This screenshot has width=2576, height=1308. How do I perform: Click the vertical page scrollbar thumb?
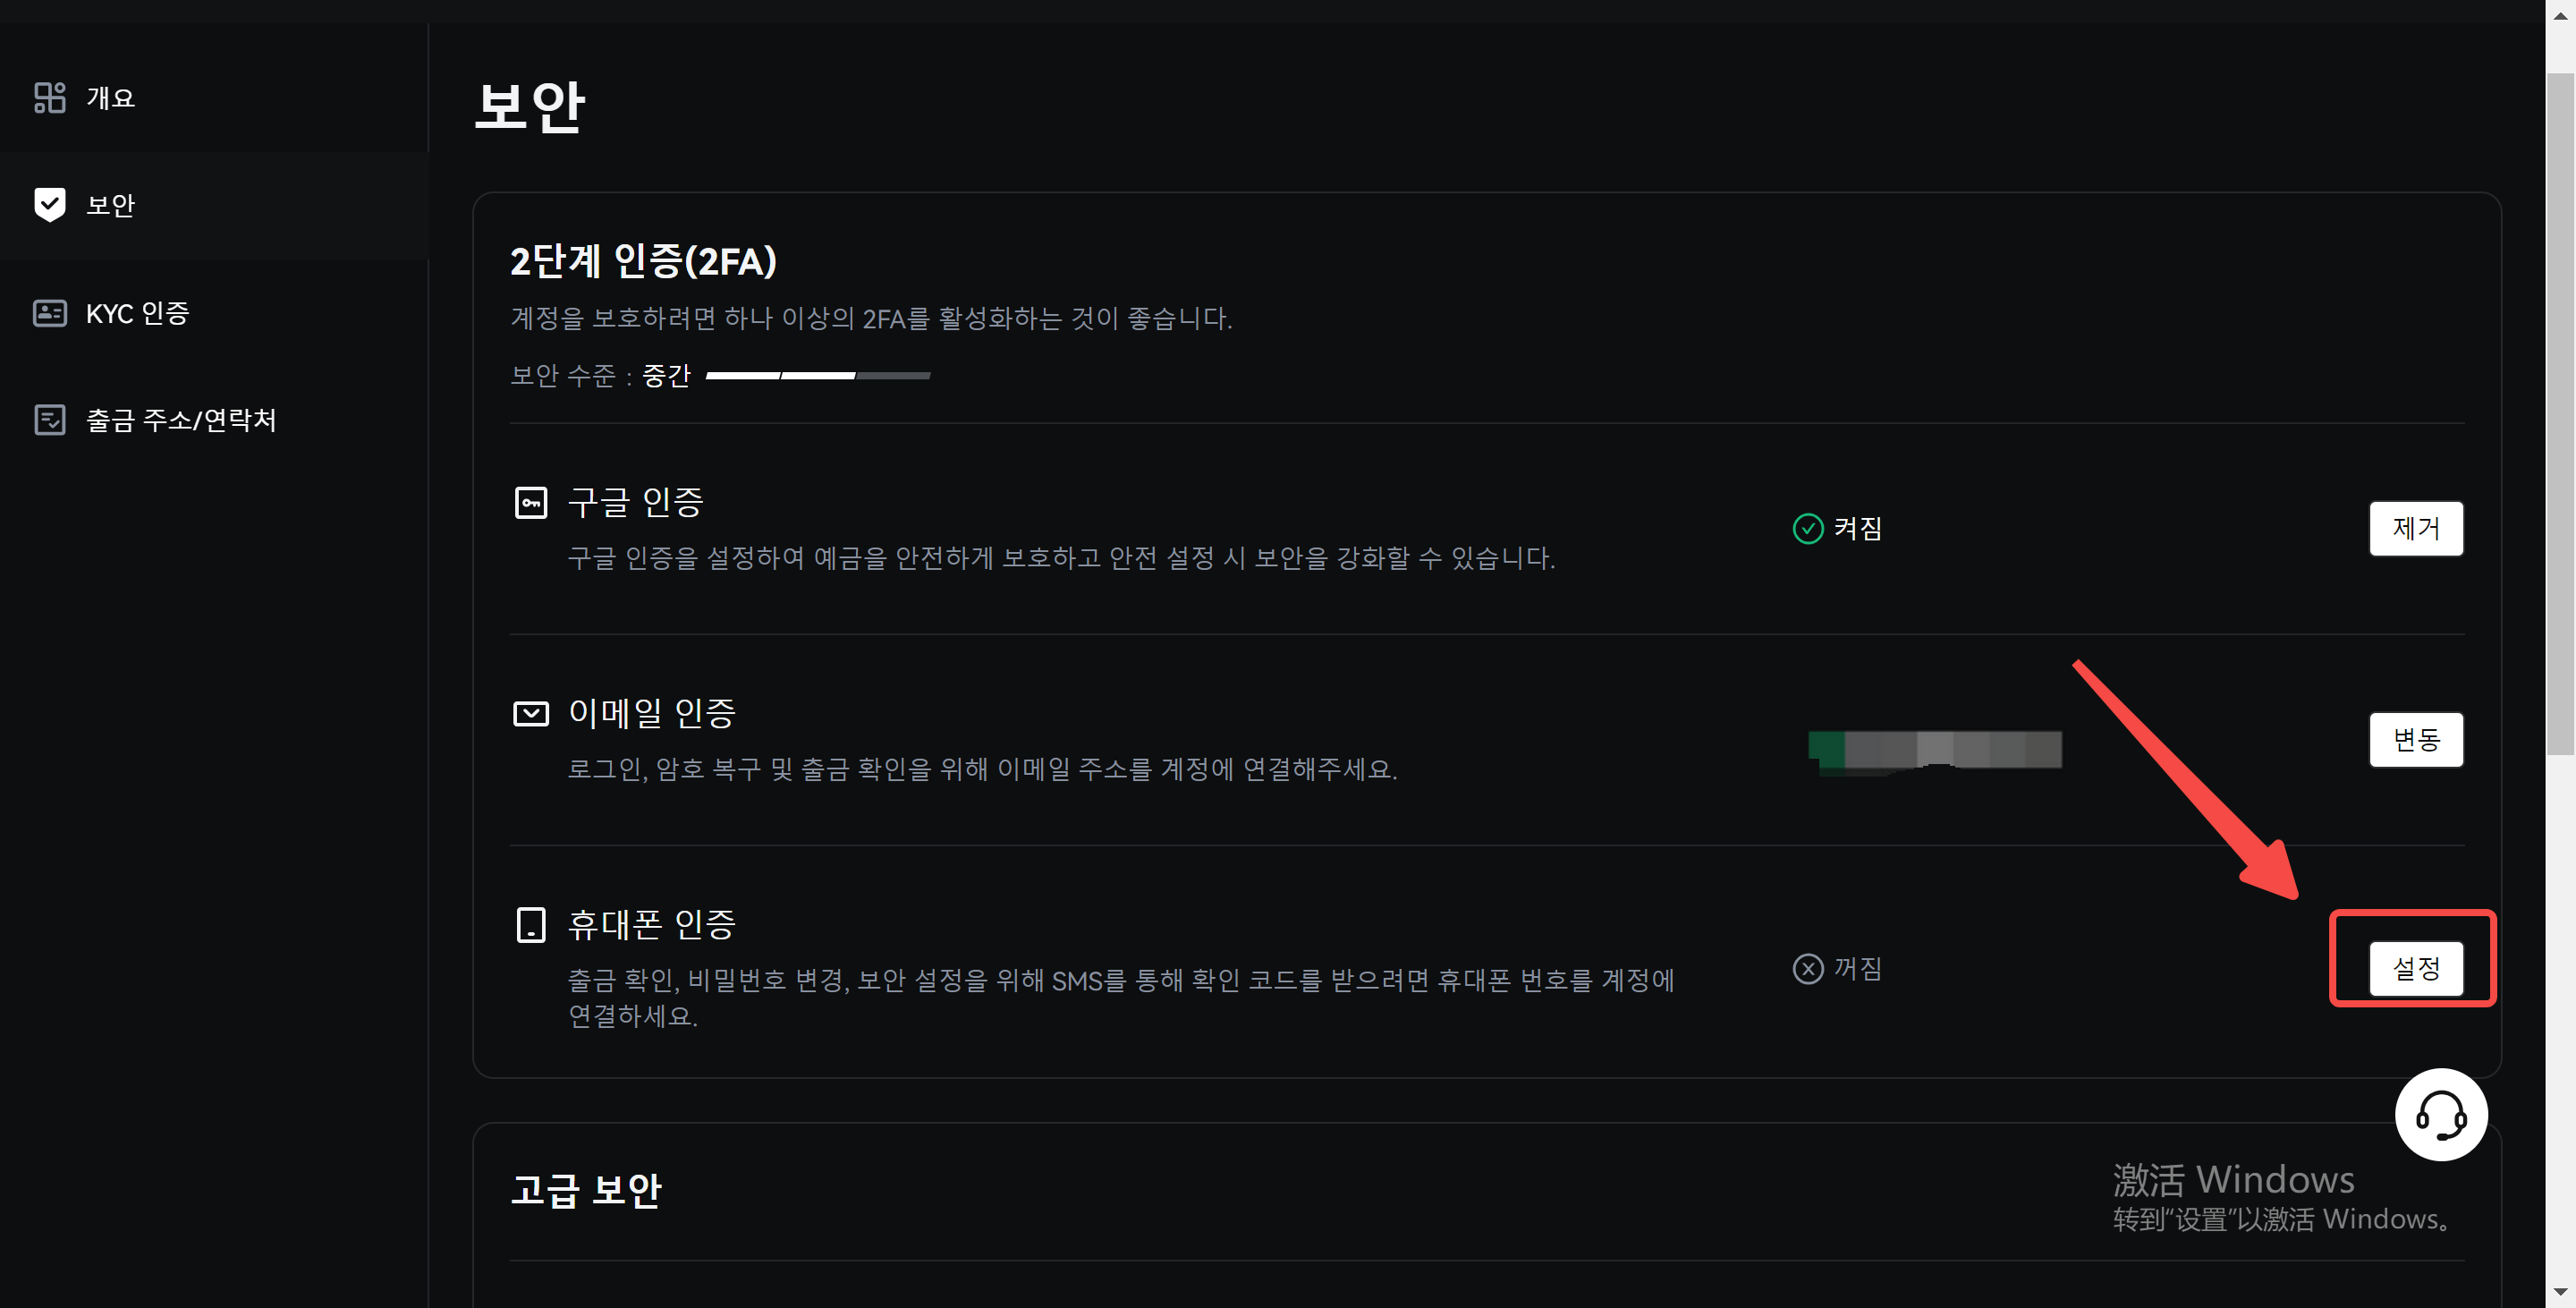click(2559, 400)
